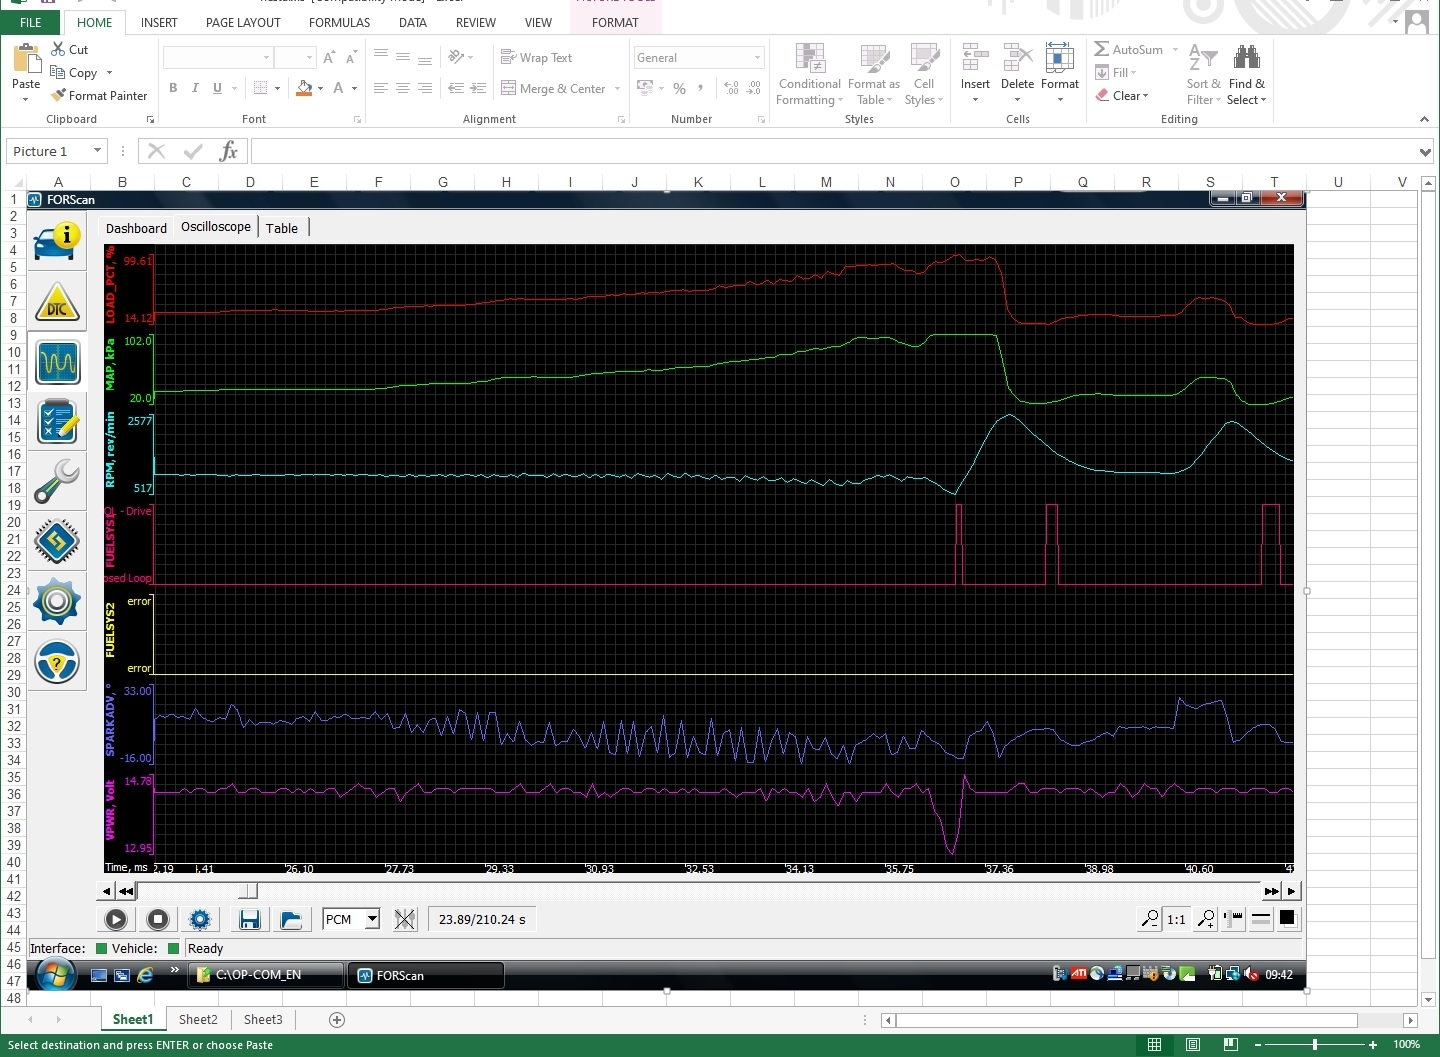Open the PCM module dropdown

click(x=372, y=919)
